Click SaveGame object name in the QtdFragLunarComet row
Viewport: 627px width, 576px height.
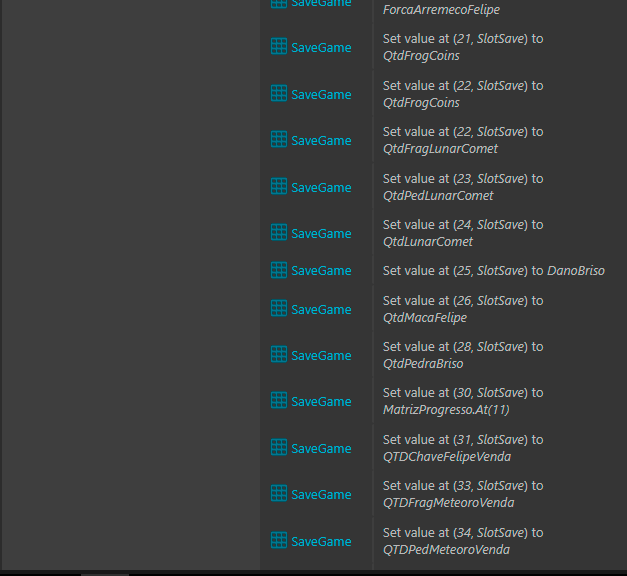coord(321,140)
